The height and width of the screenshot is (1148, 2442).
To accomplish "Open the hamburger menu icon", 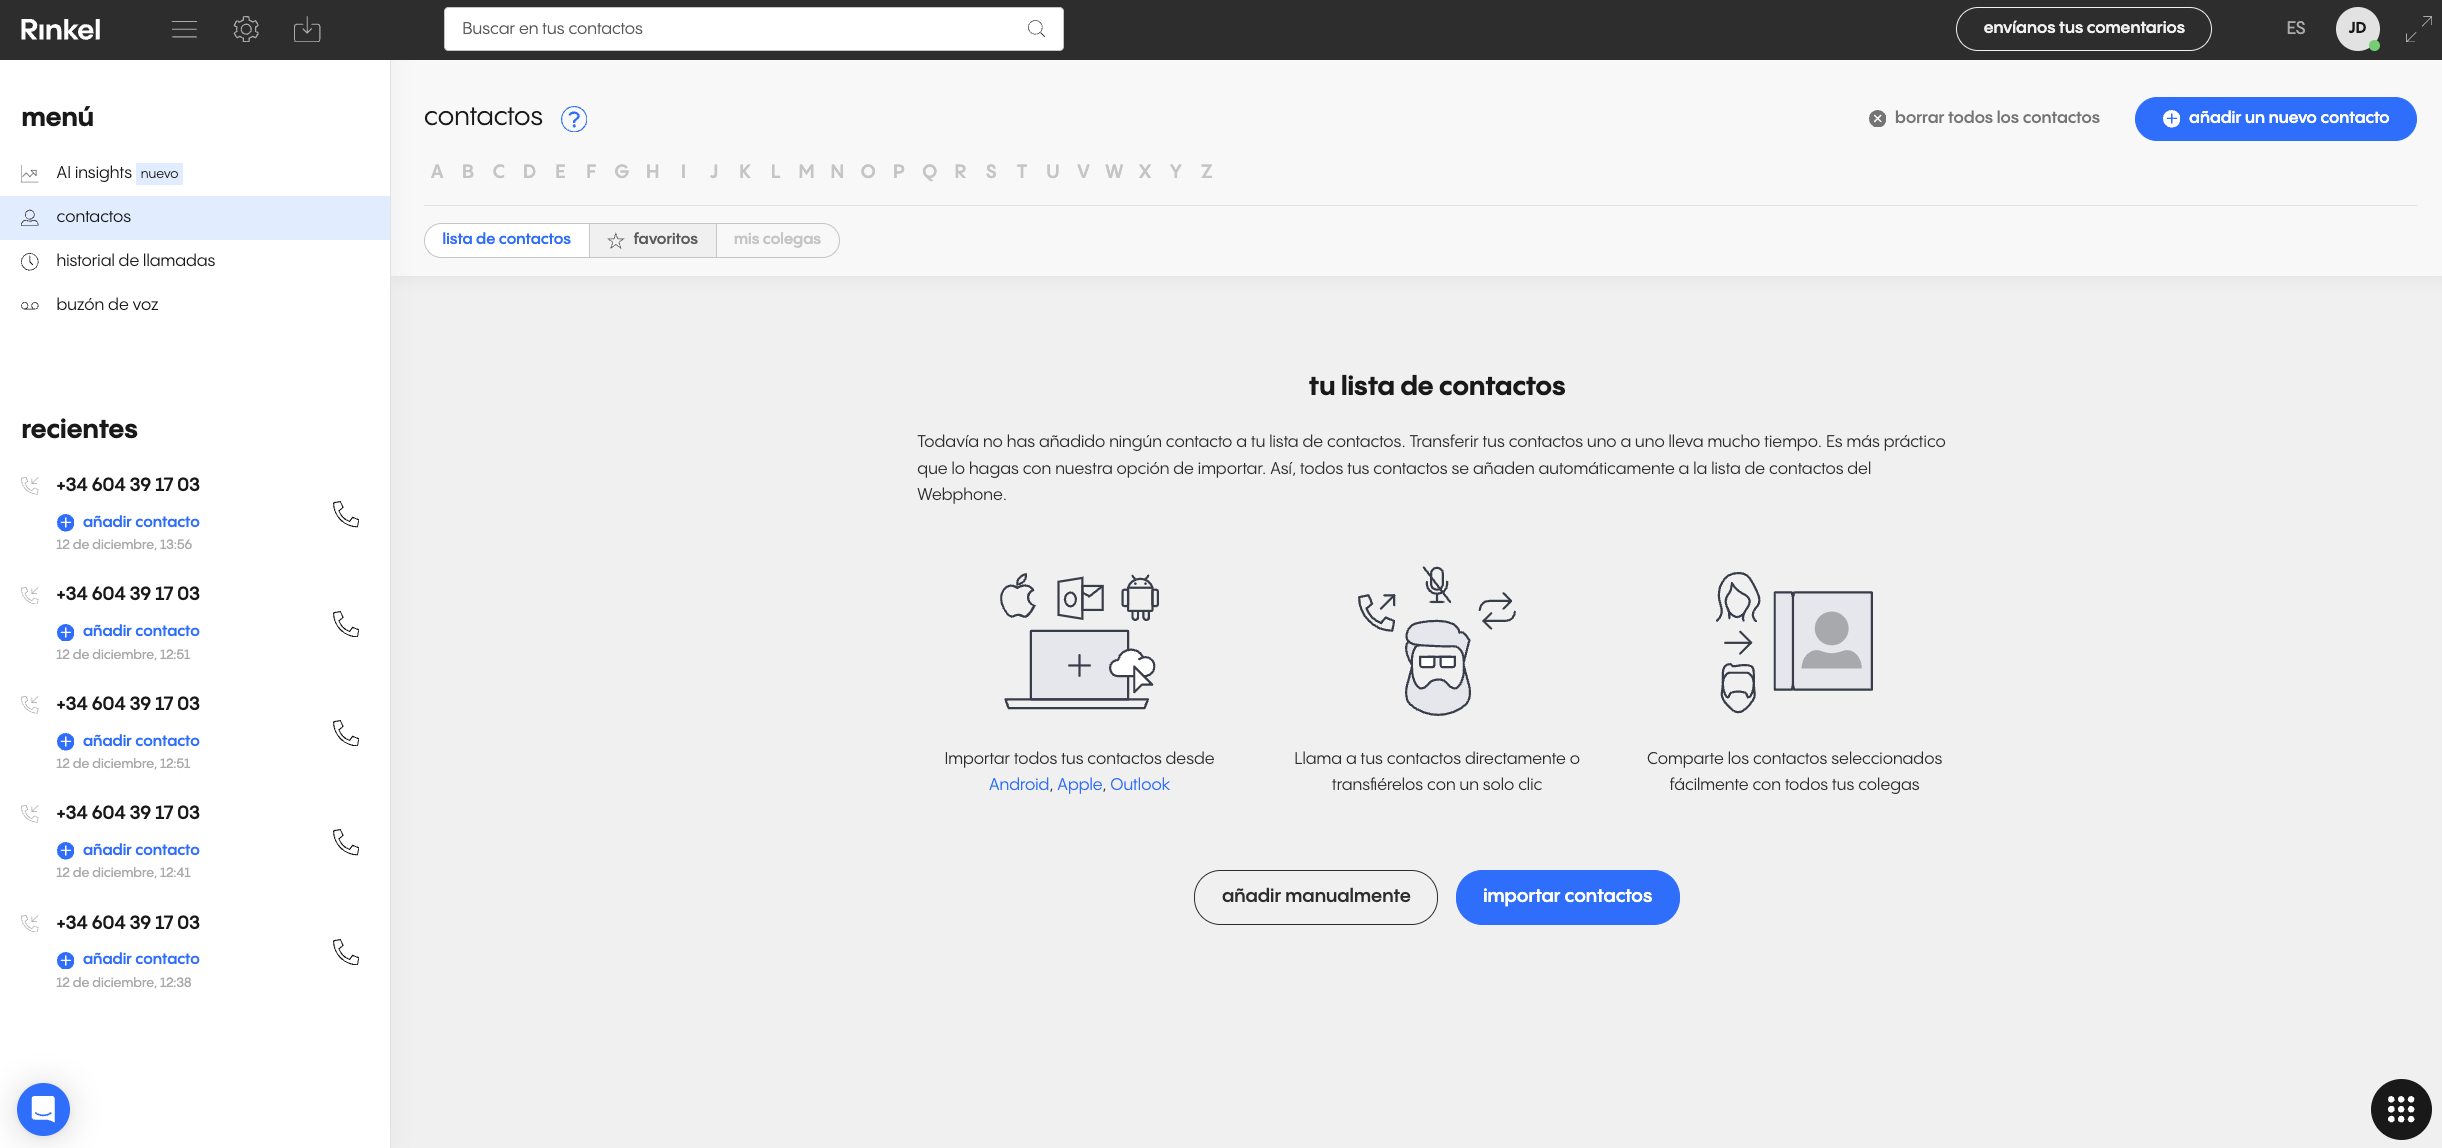I will pyautogui.click(x=184, y=29).
